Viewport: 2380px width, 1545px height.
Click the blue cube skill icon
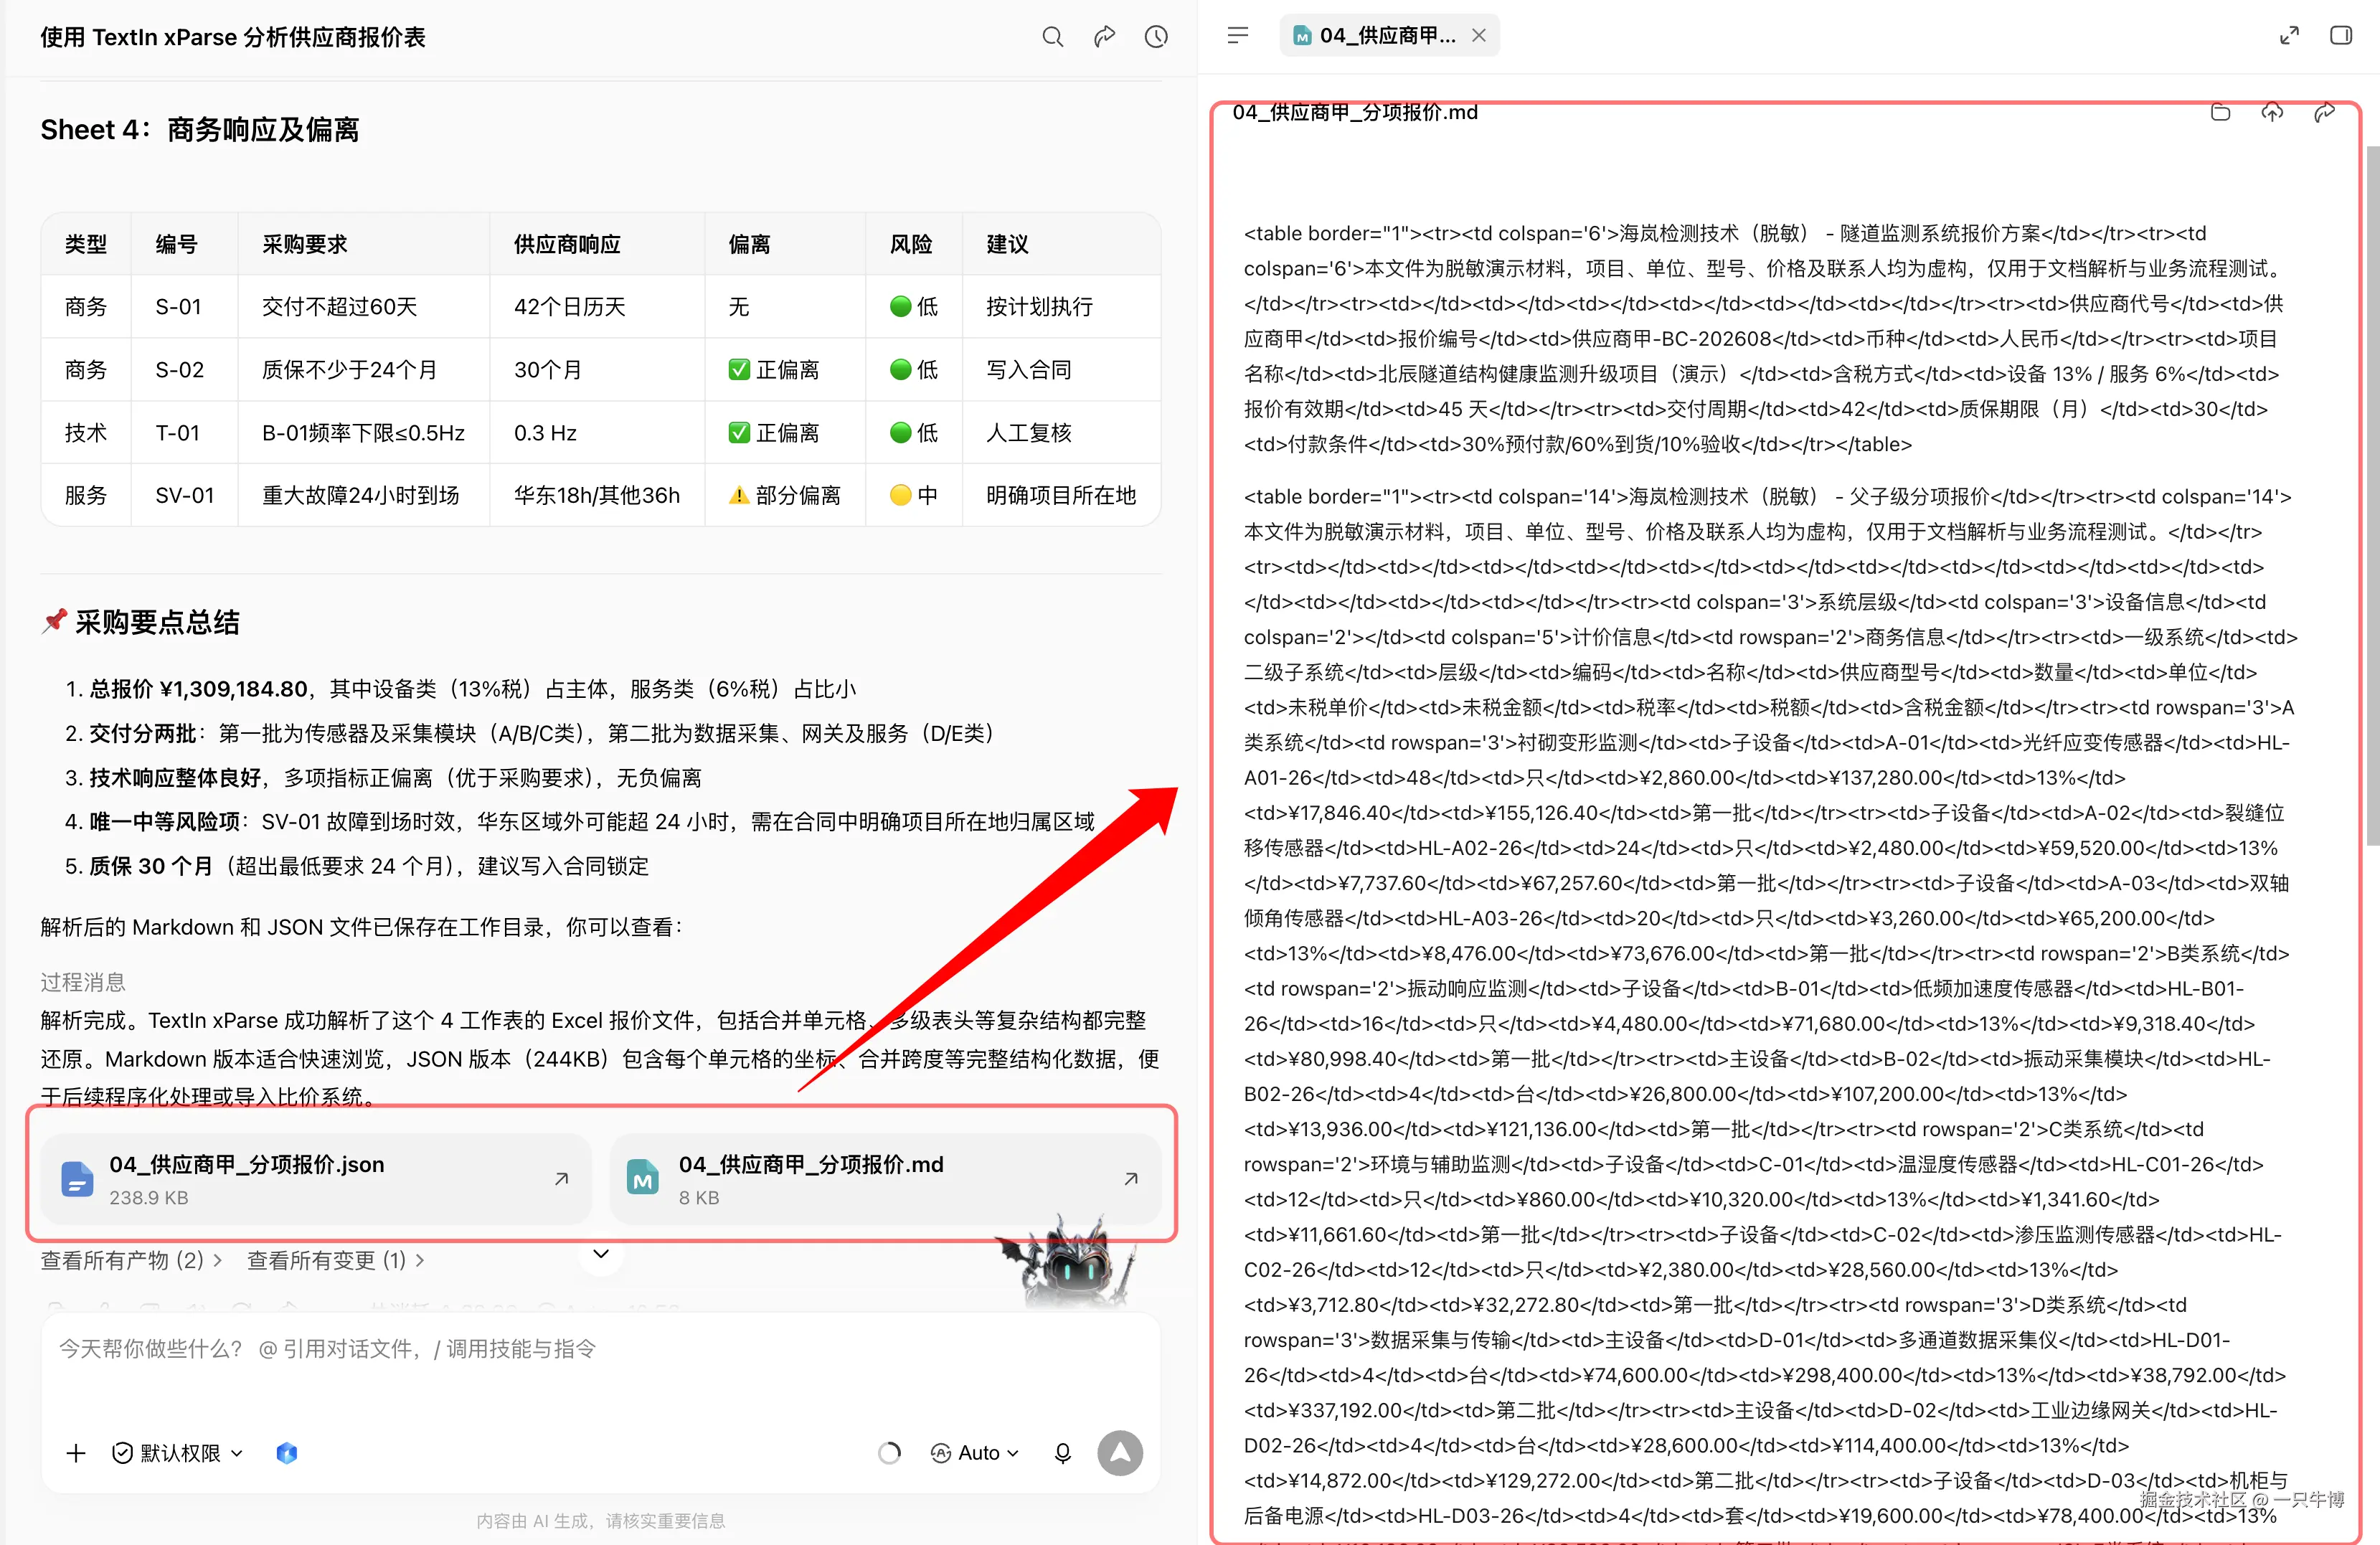coord(287,1453)
